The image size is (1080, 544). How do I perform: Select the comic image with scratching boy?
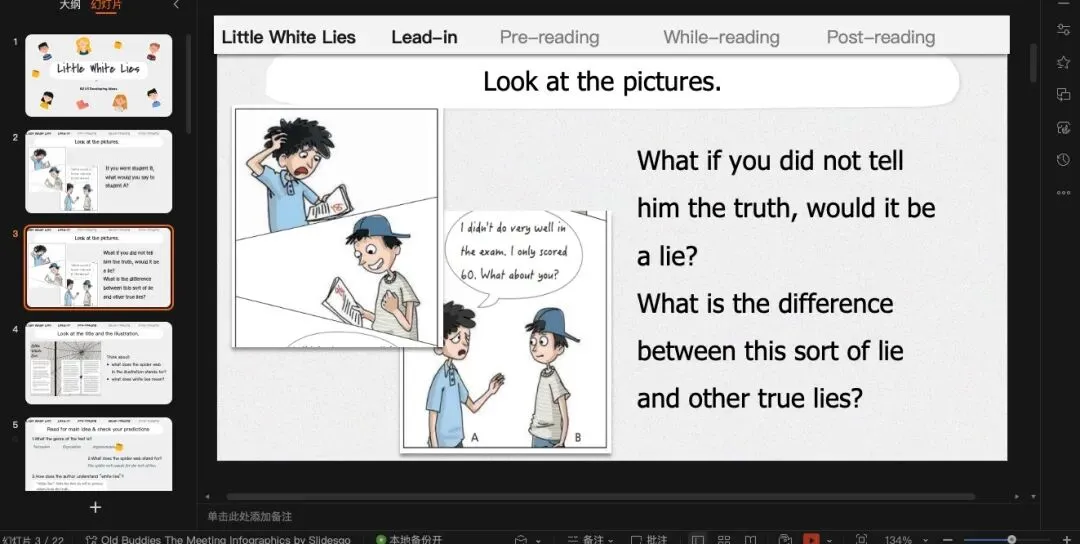[x=336, y=227]
